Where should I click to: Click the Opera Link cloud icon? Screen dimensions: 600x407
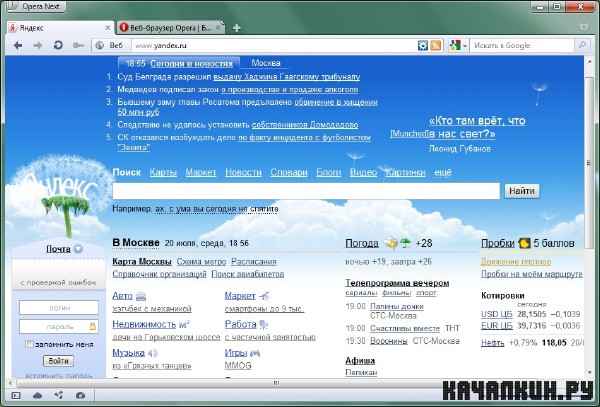pos(37,396)
